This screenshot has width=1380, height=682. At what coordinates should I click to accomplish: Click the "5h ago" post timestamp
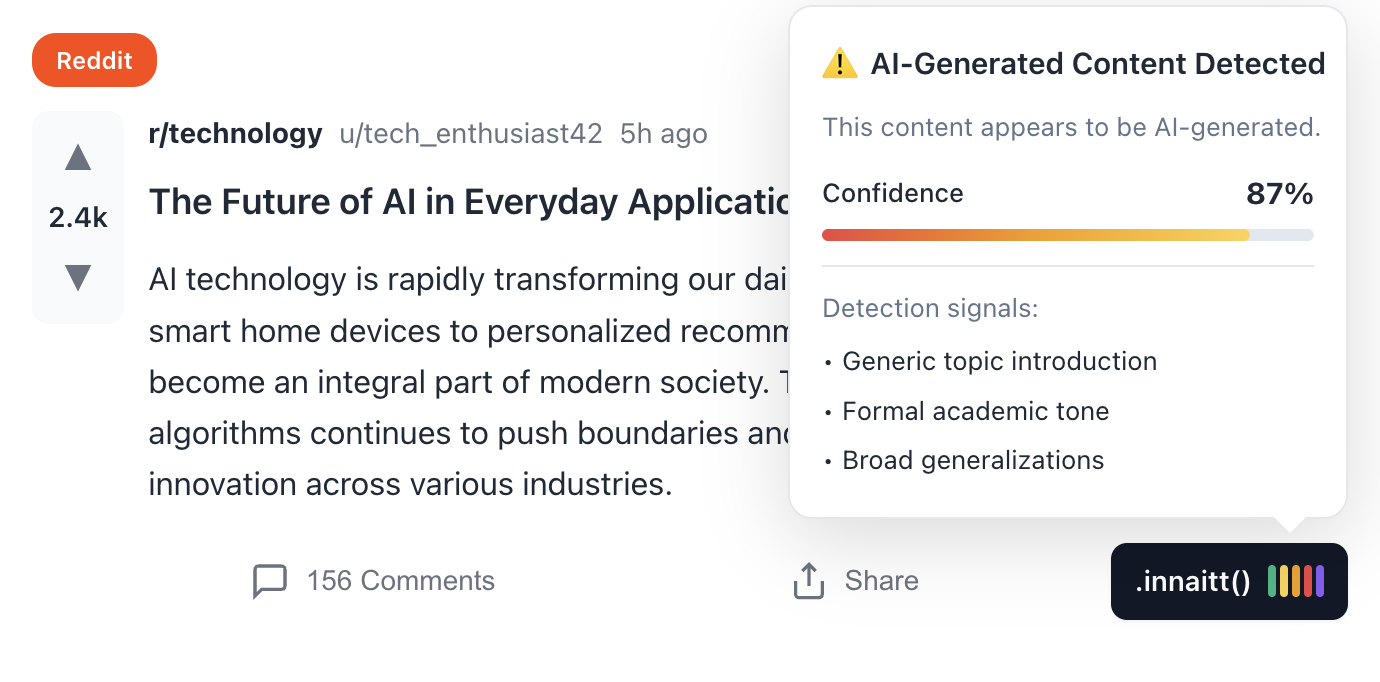pos(663,134)
